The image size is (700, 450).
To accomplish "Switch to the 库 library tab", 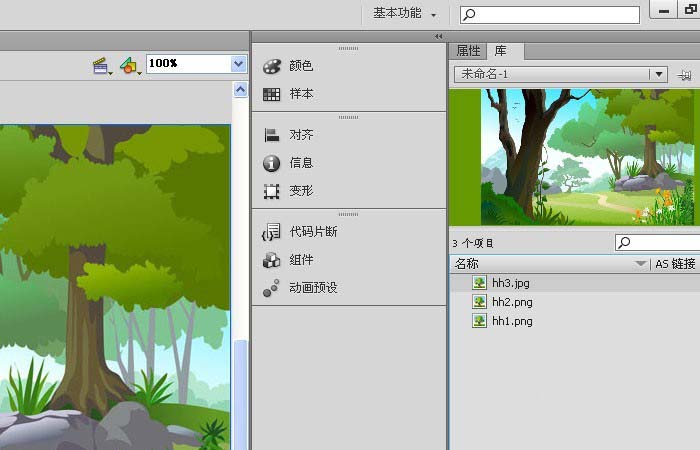I will tap(500, 51).
